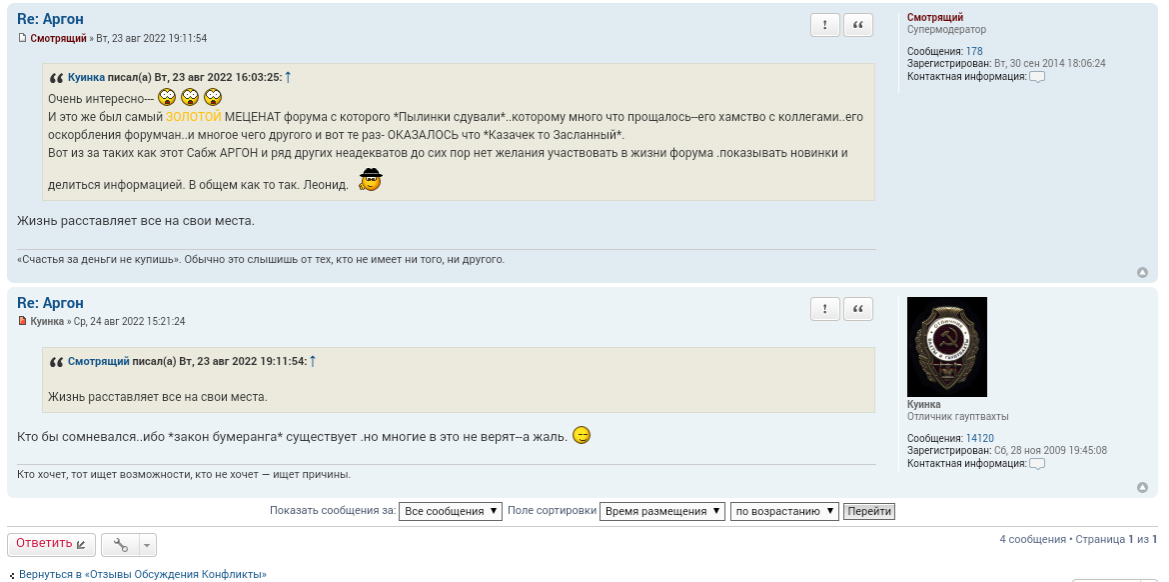Open the по возрастанию sort order dropdown
Screen dimensions: 1169x582
784,512
